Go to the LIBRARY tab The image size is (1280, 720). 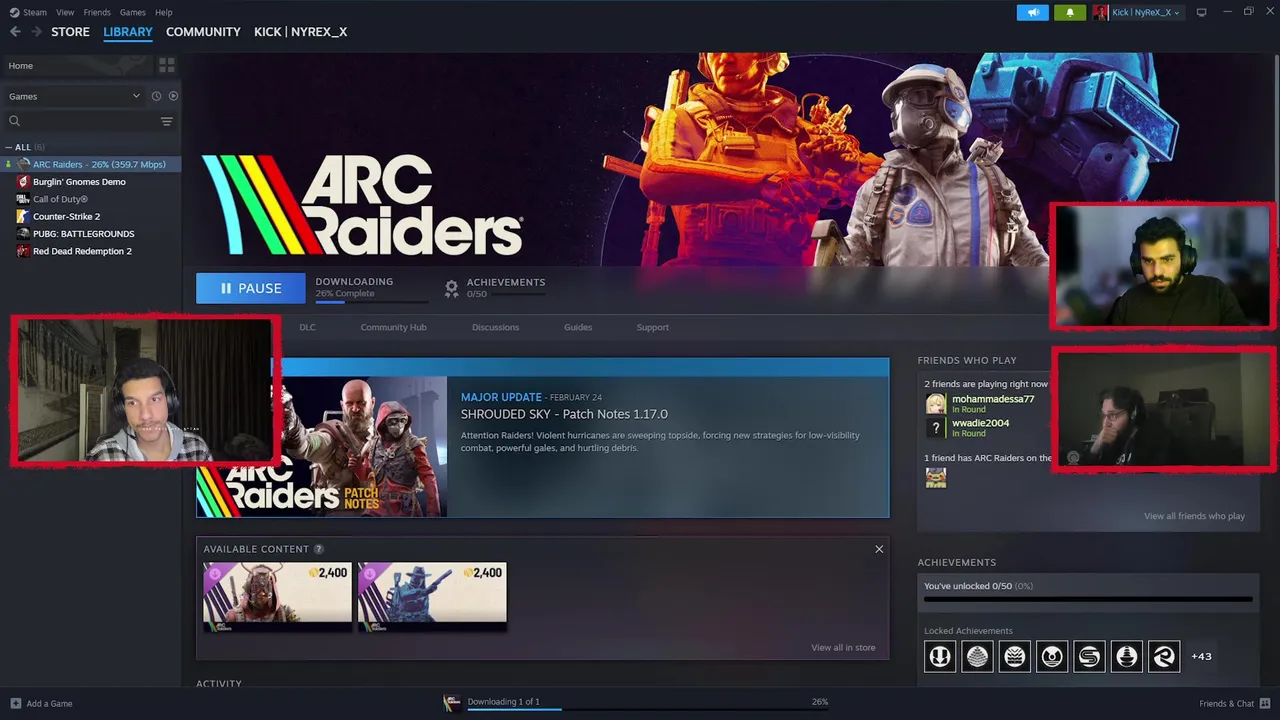click(x=128, y=32)
